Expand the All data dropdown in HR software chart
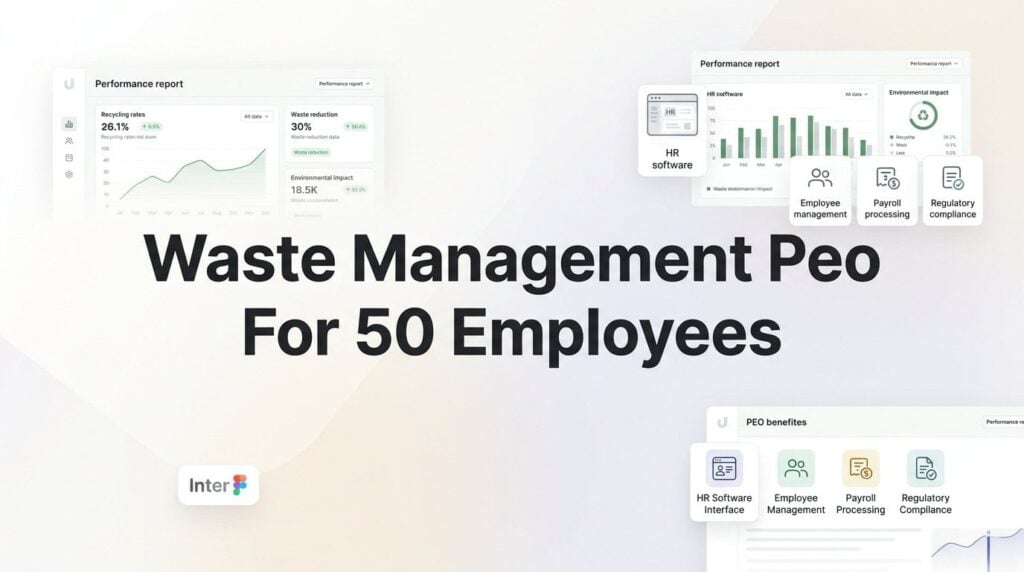Screen dimensions: 1024x572 coord(856,94)
